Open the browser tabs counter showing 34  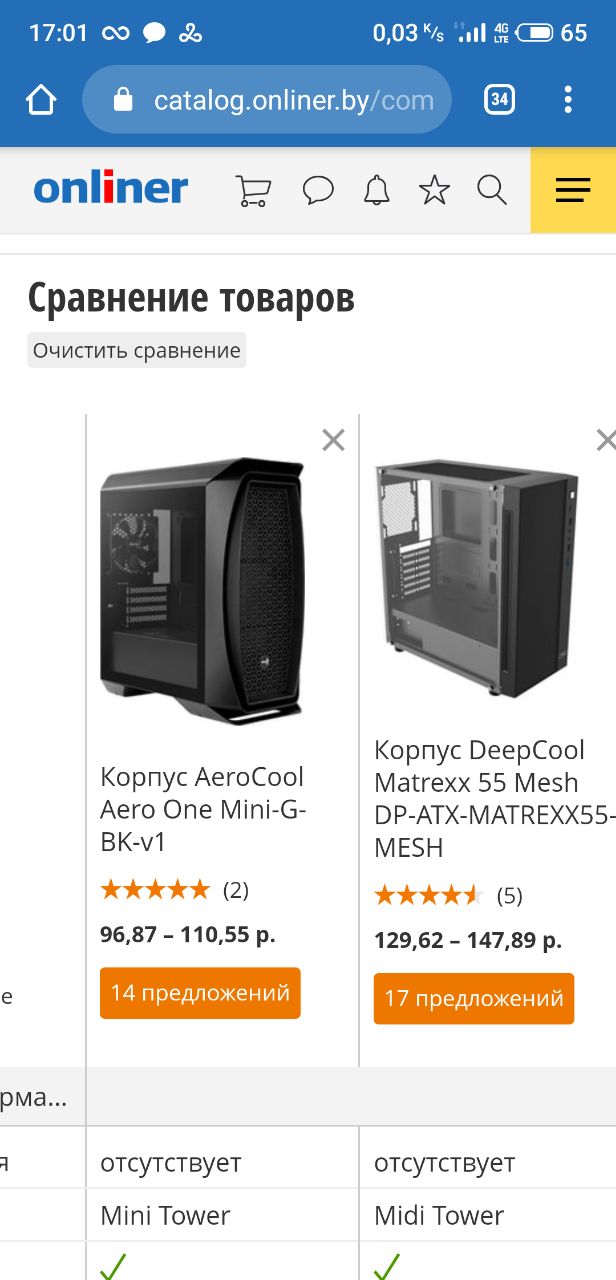[499, 99]
